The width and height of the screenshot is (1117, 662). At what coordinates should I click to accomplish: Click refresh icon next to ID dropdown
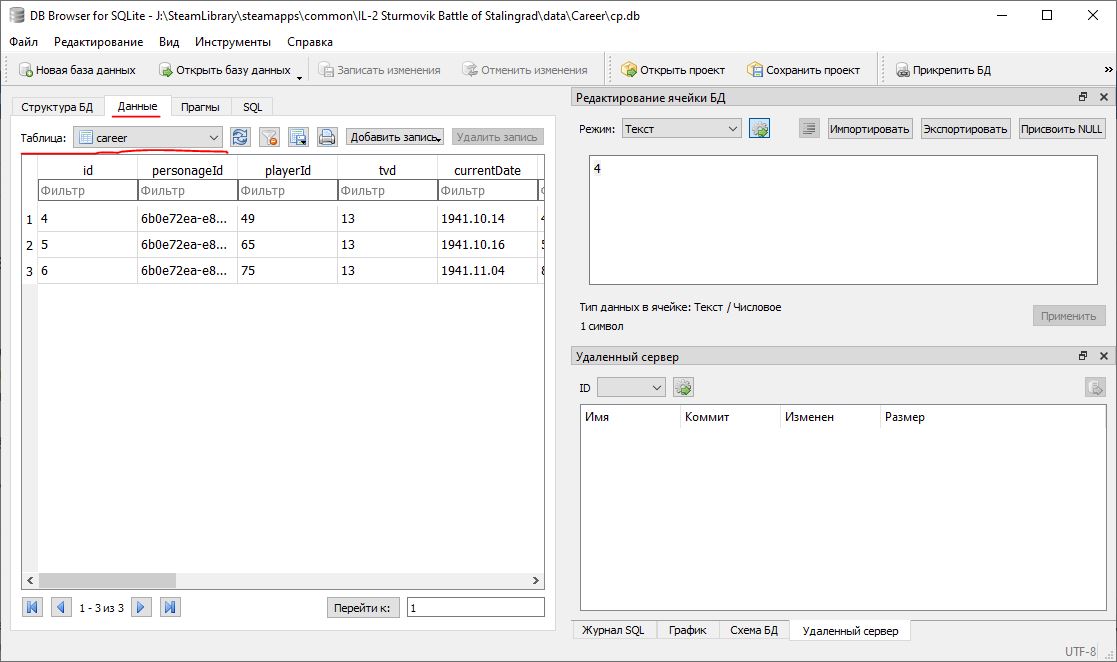point(683,388)
